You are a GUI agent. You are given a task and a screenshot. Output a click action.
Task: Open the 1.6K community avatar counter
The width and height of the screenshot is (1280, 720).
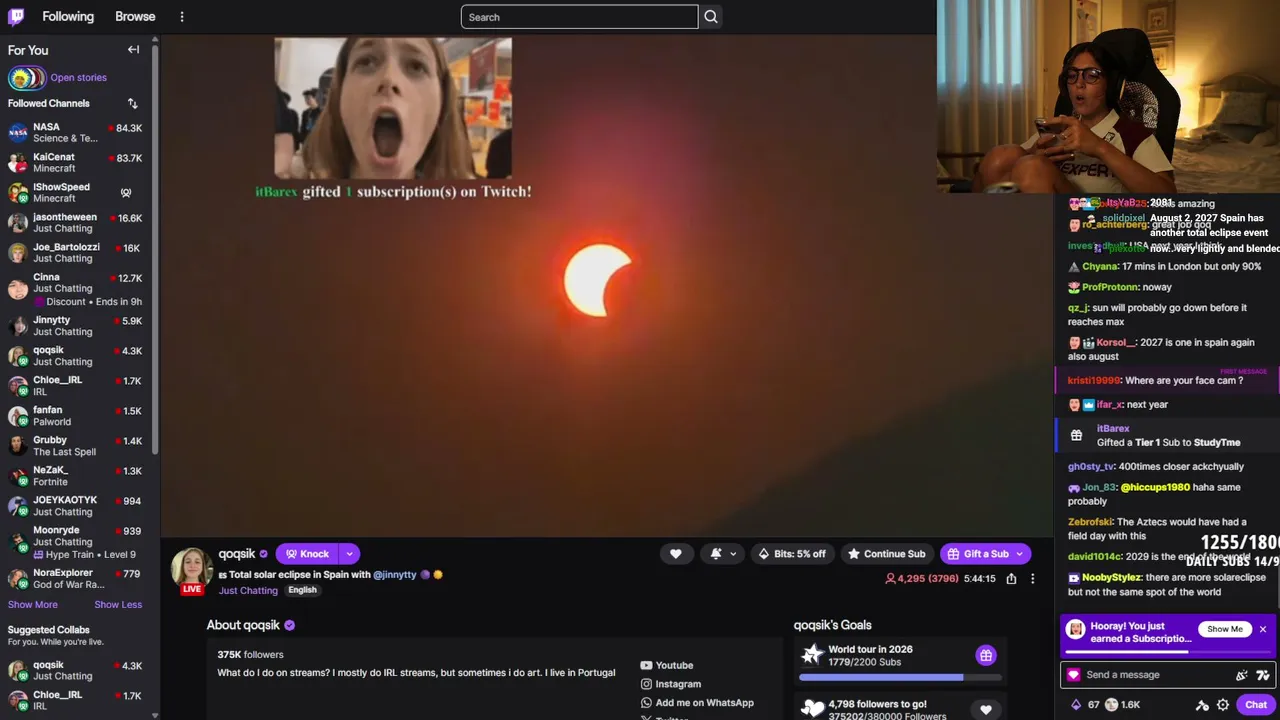[1124, 705]
